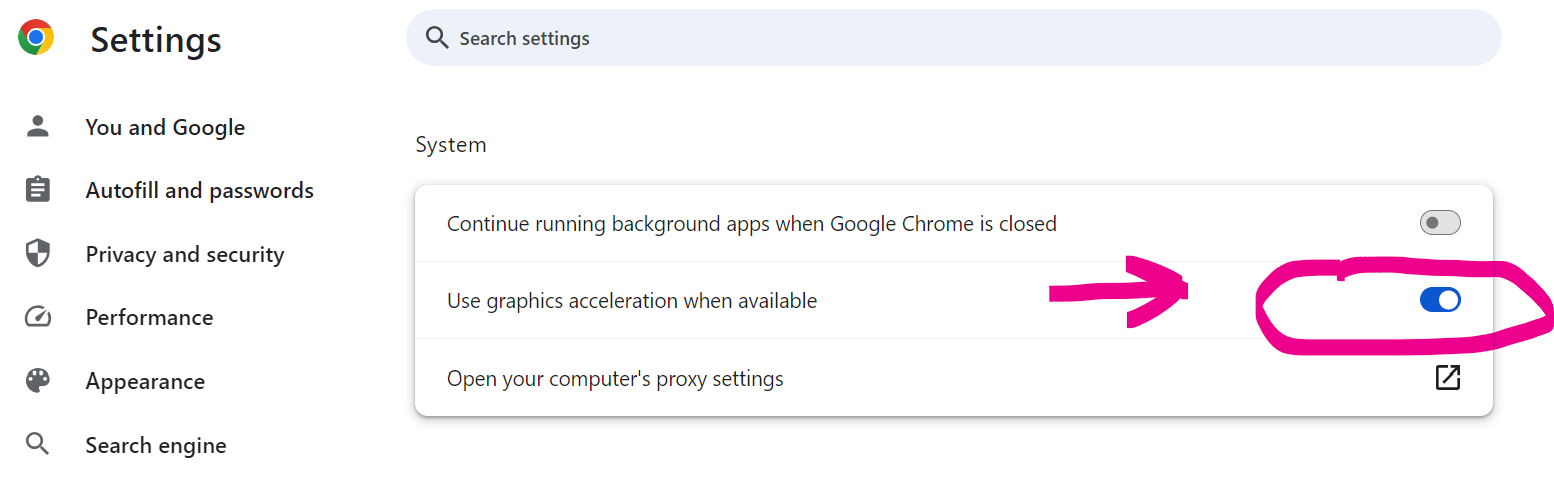Image resolution: width=1554 pixels, height=484 pixels.
Task: Select Privacy and security in sidebar
Action: click(185, 254)
